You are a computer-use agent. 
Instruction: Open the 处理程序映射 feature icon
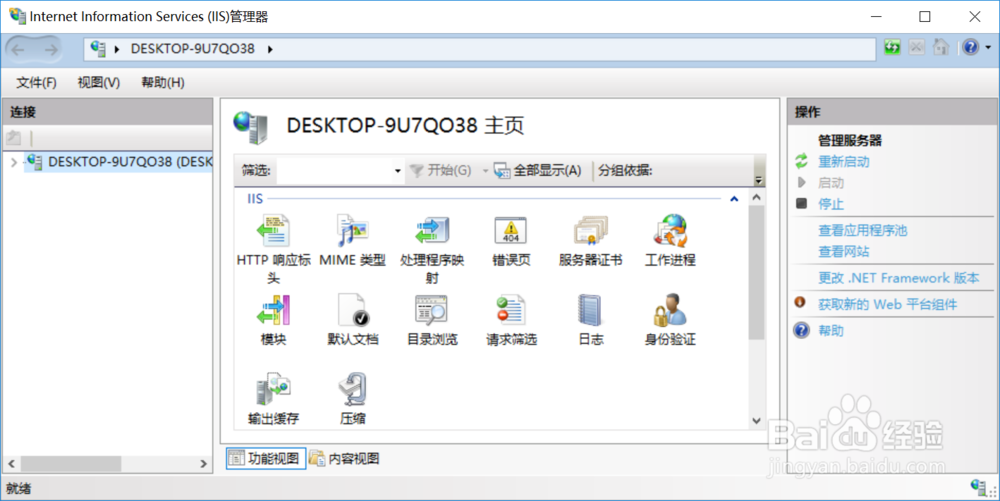432,231
